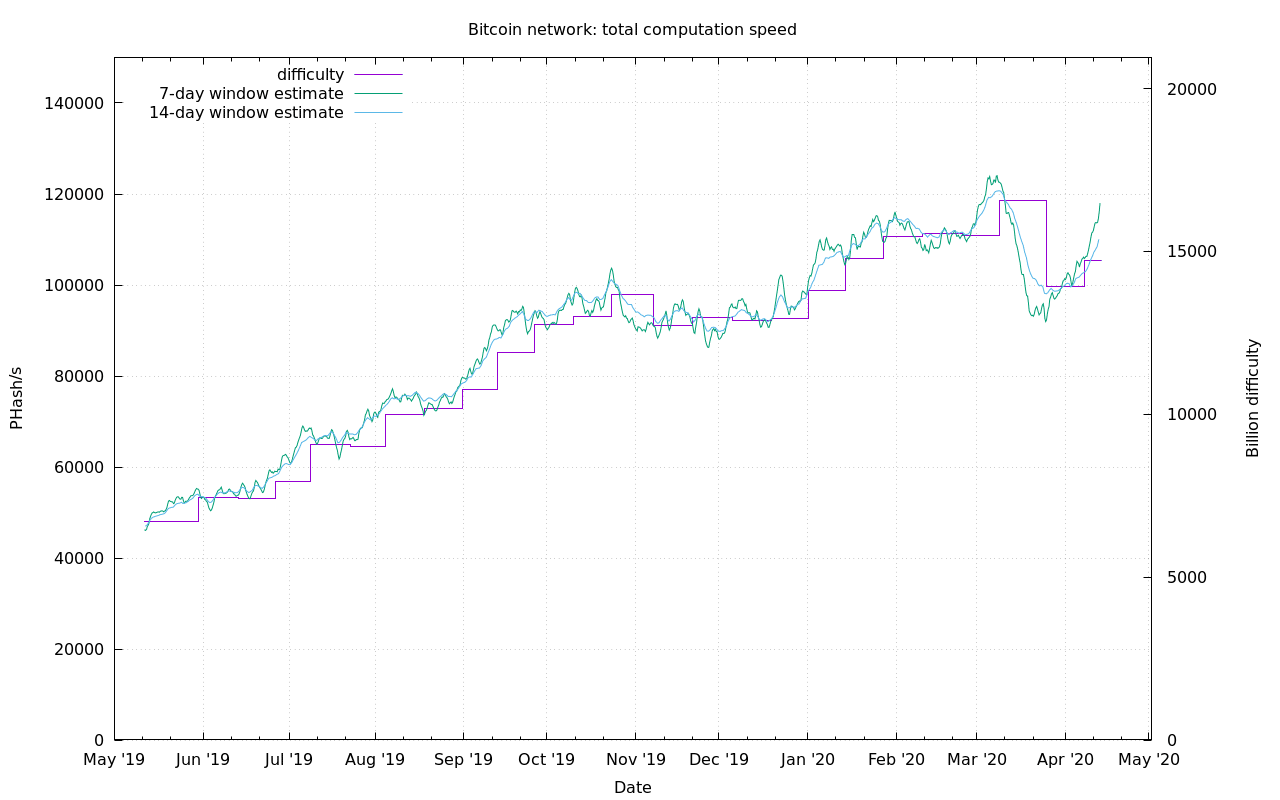Click the "Apr '20" date tick label
Viewport: 1280px width, 800px height.
point(1066,760)
